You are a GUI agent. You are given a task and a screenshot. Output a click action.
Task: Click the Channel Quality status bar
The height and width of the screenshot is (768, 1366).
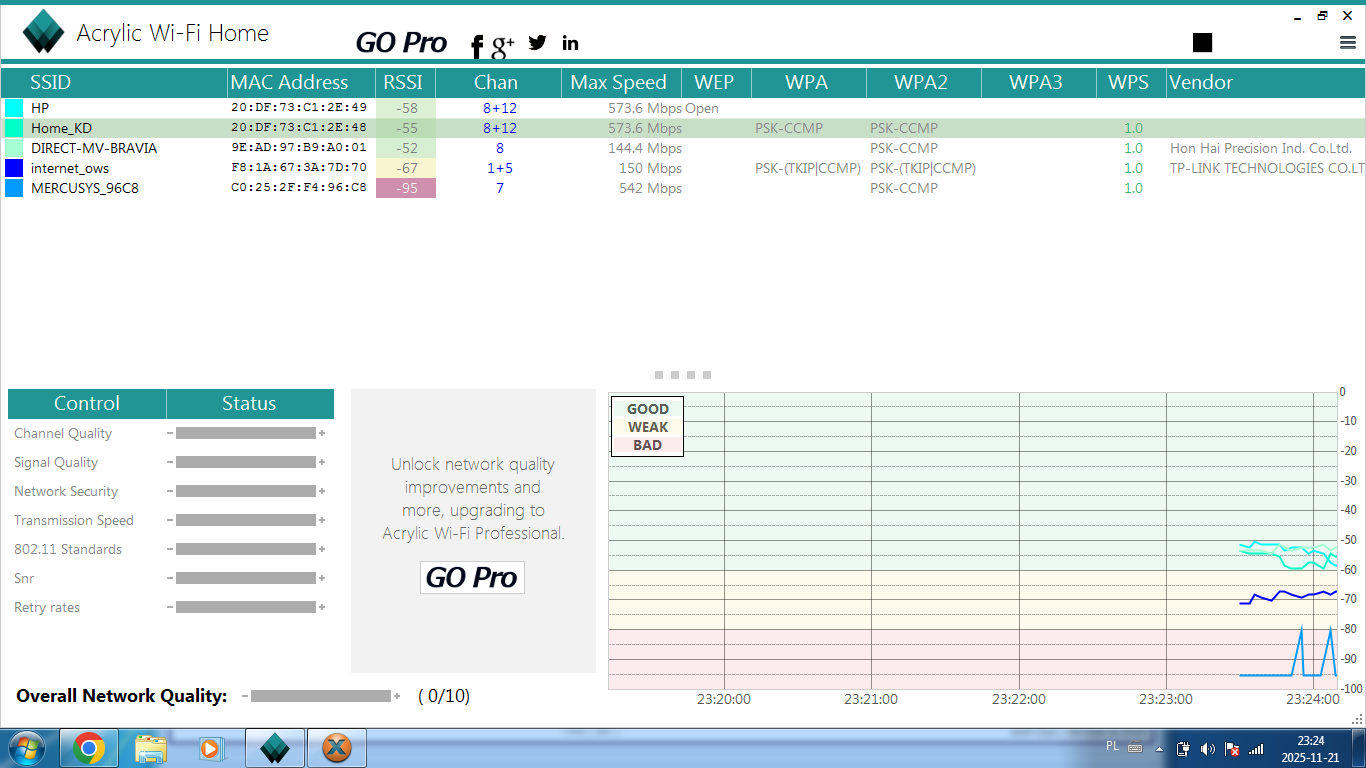click(x=246, y=433)
